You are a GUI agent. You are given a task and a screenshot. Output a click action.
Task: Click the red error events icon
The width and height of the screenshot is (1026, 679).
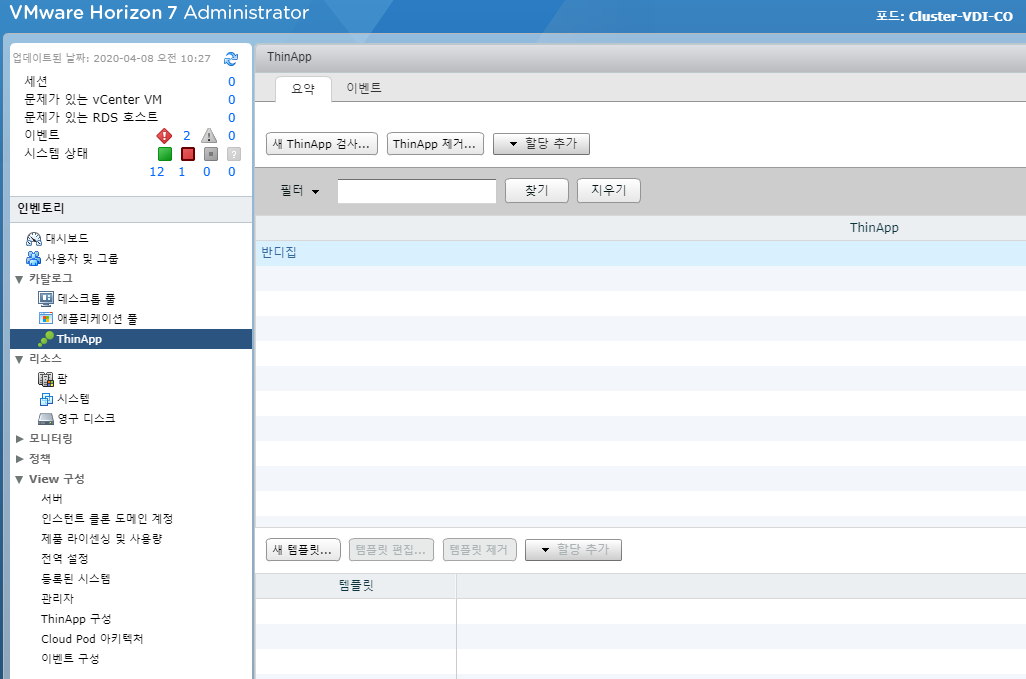click(164, 135)
